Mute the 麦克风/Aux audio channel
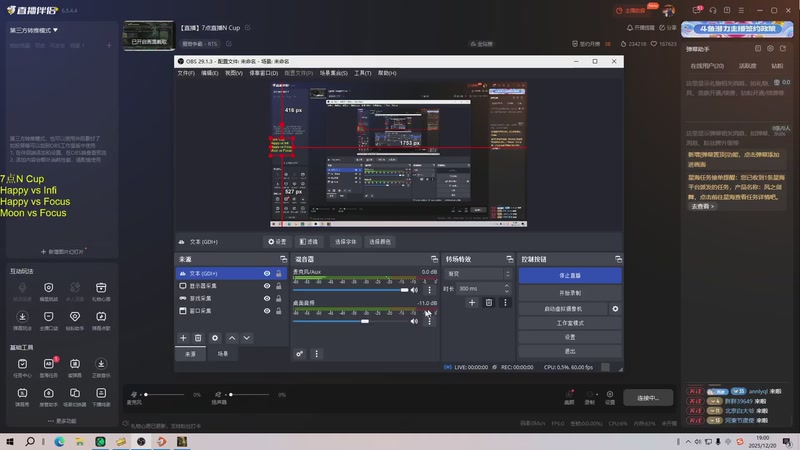The image size is (800, 450). click(x=414, y=290)
